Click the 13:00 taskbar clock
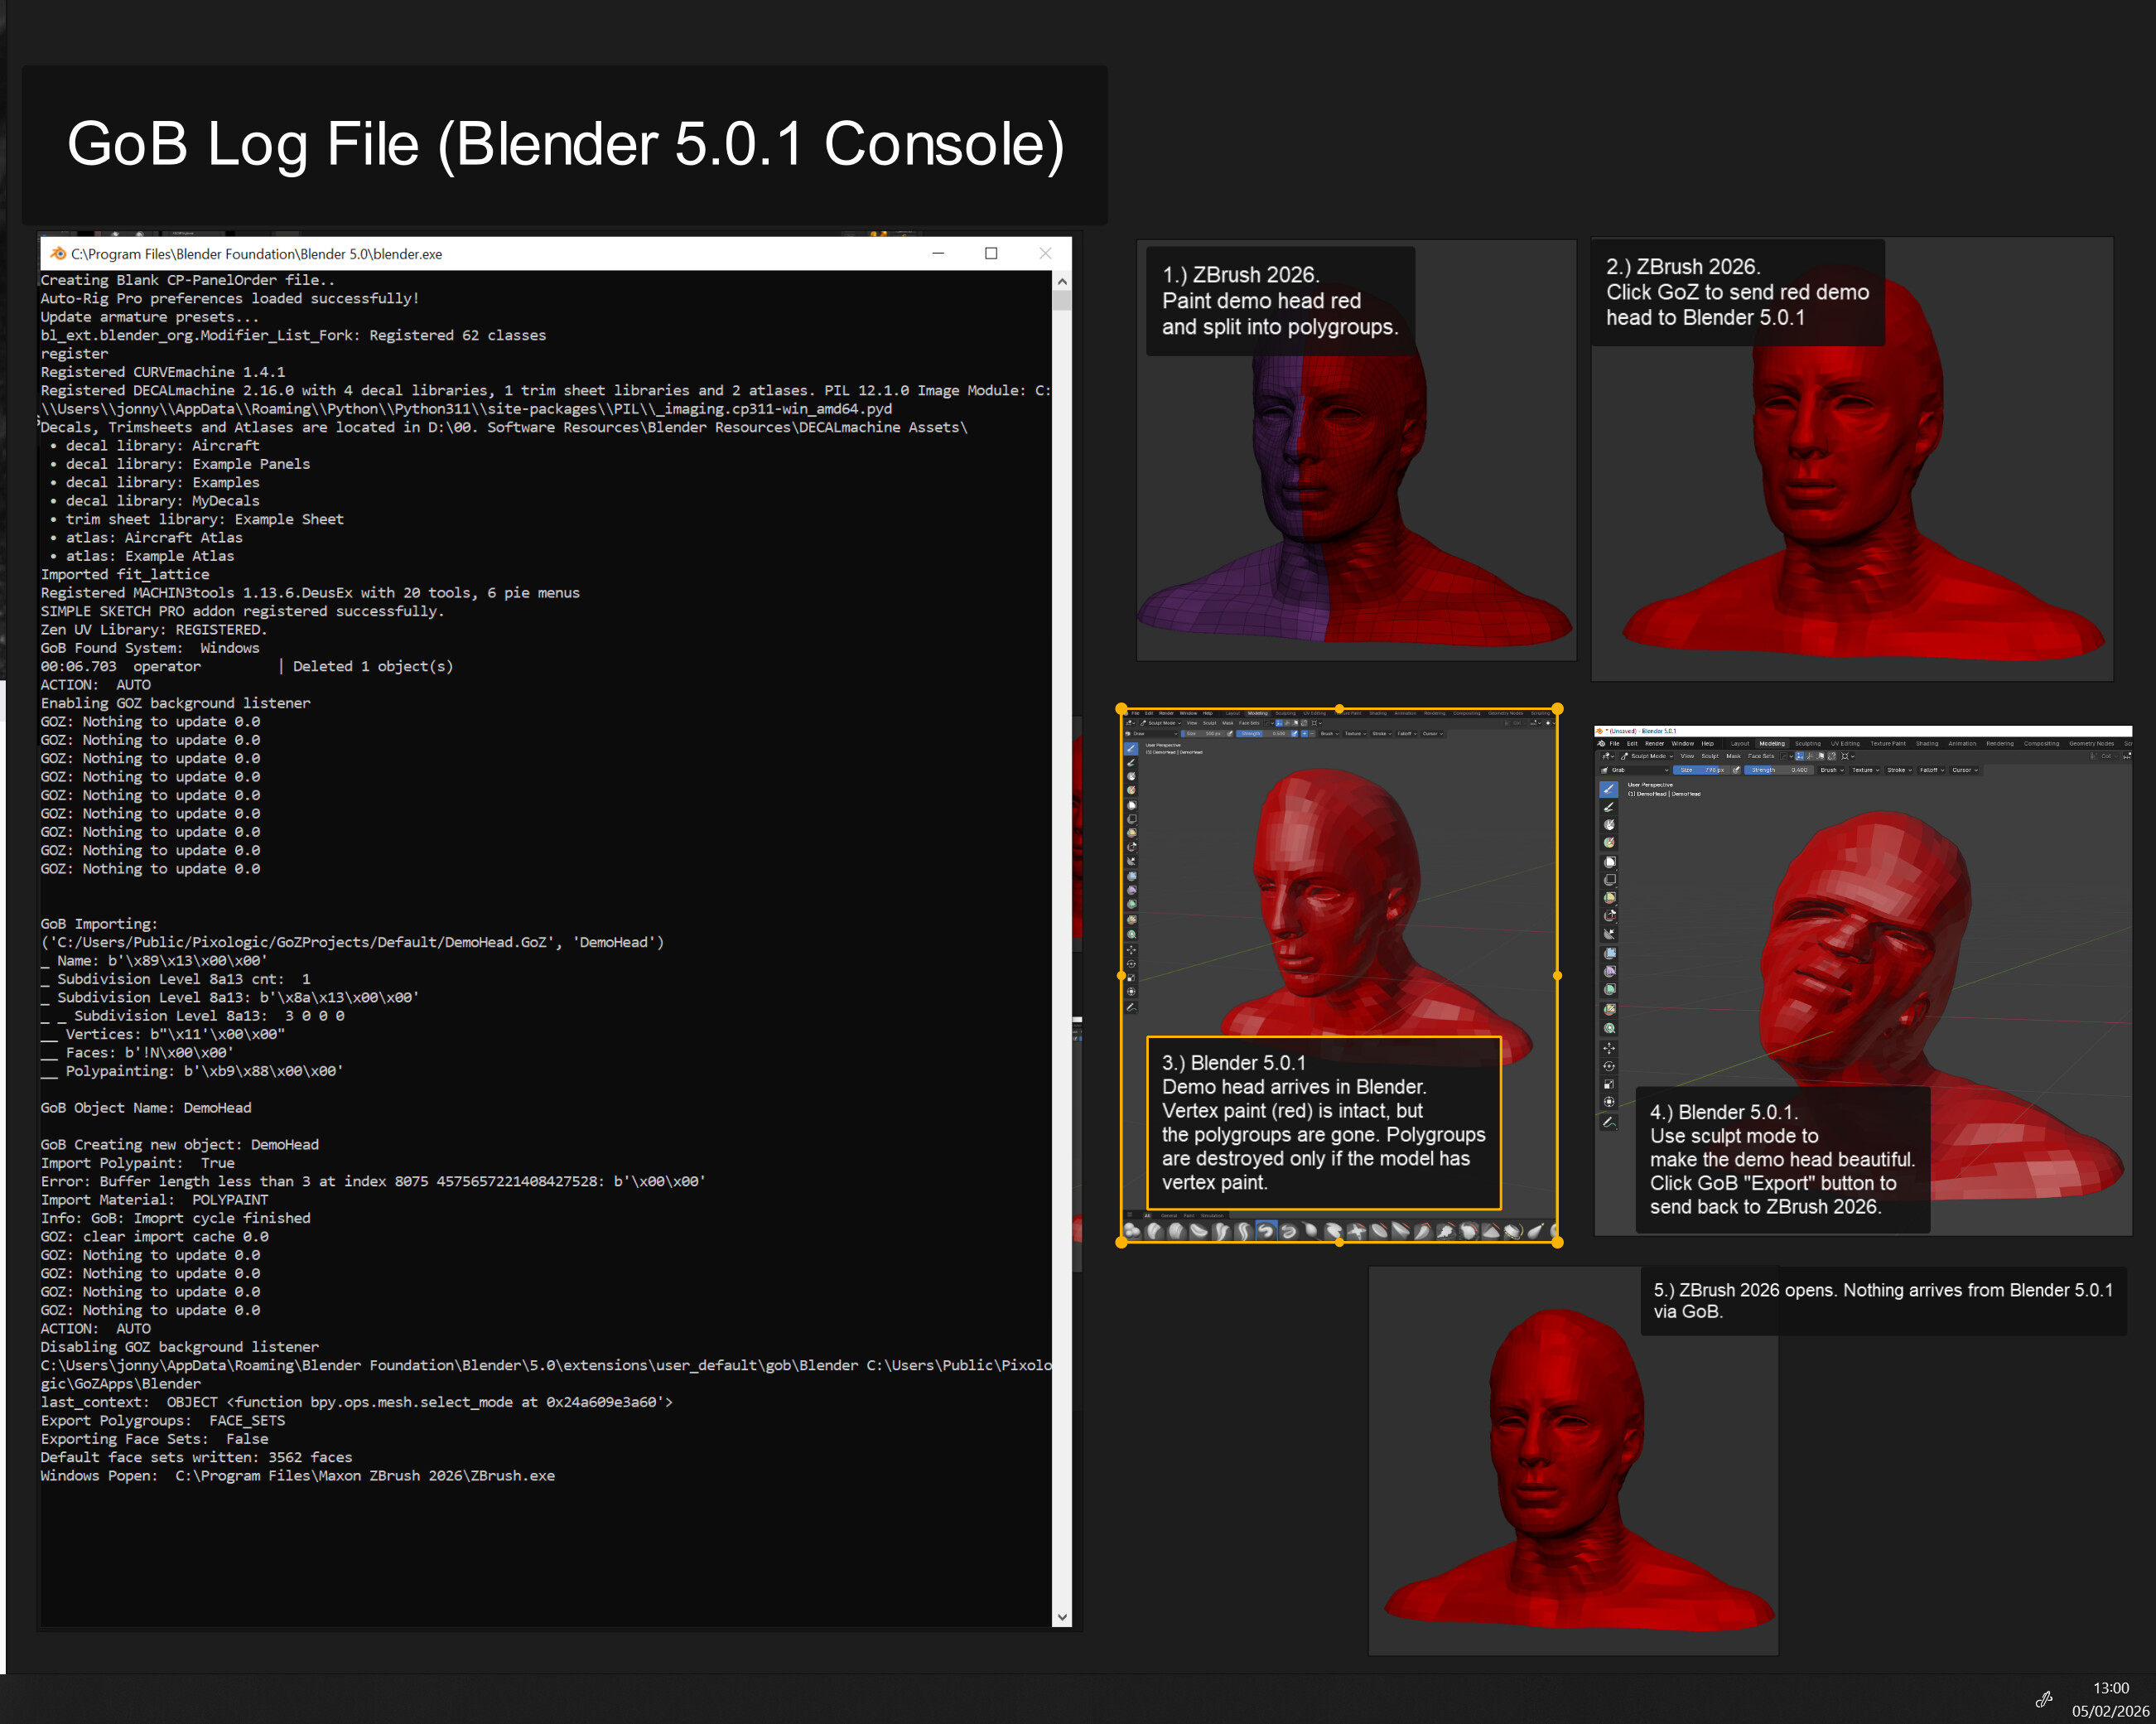This screenshot has width=2156, height=1724. 2111,1688
